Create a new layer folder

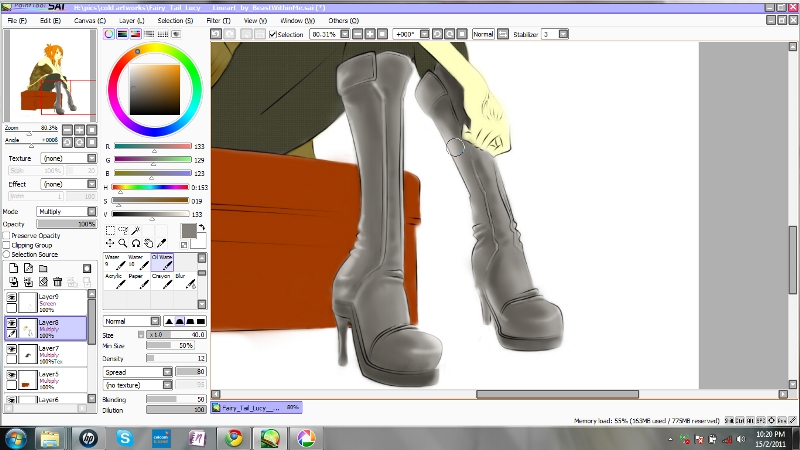coord(43,268)
